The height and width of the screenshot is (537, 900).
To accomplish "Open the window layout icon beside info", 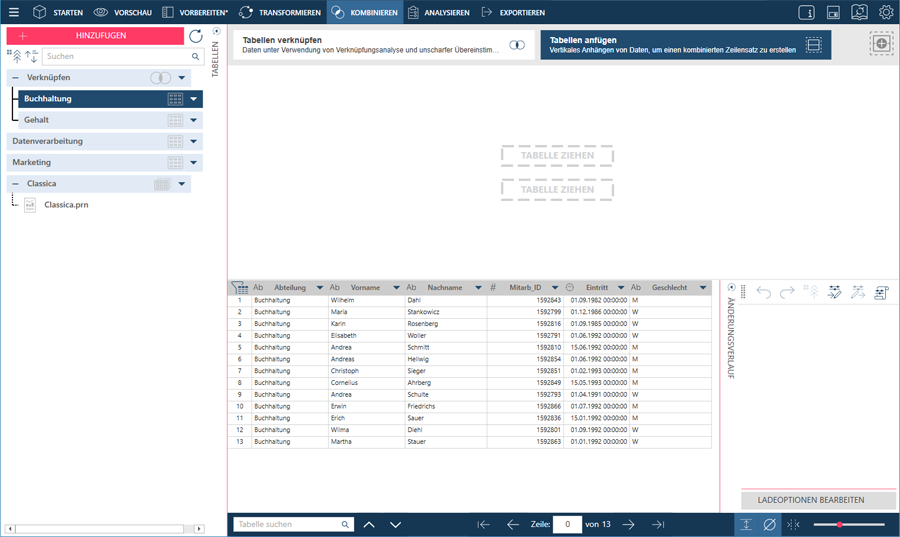I will 833,12.
